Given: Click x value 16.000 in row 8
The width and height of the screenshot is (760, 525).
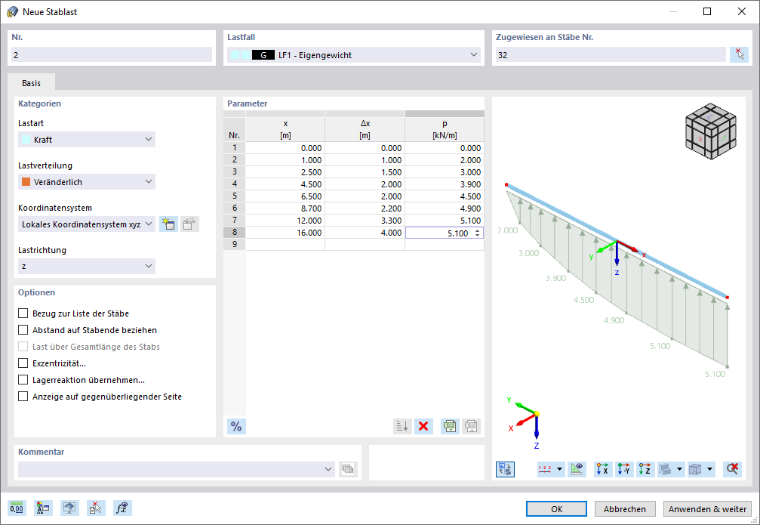Looking at the screenshot, I should 285,232.
